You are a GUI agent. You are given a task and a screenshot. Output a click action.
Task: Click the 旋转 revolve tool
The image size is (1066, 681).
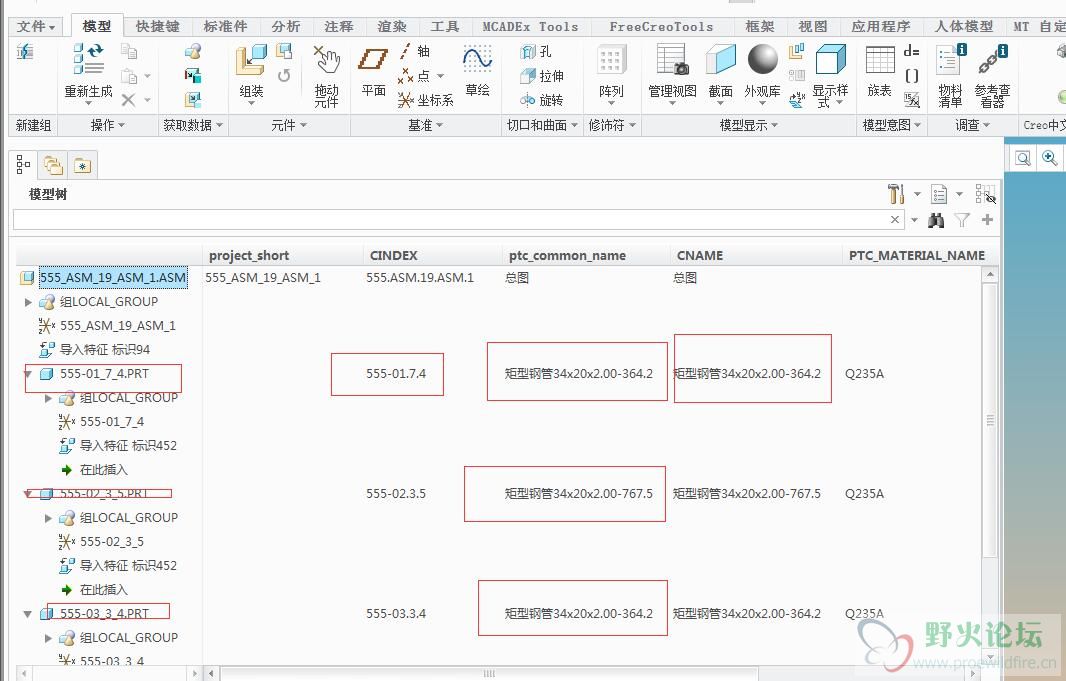542,101
